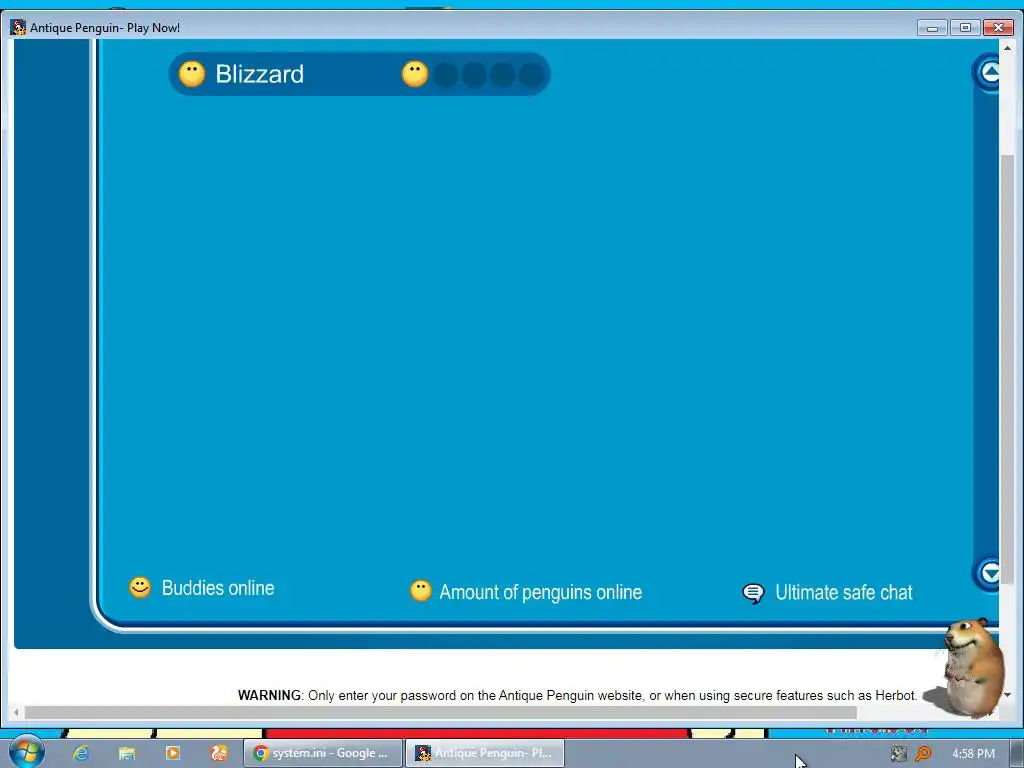Click the Antique Penguin title bar icon

click(x=18, y=27)
